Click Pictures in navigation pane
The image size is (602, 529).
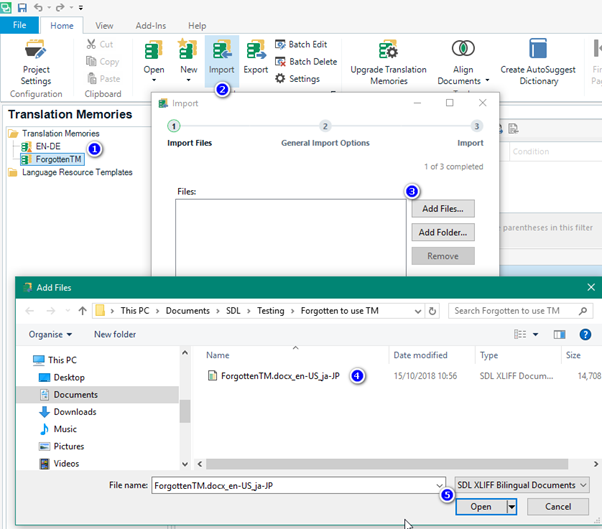(61, 446)
